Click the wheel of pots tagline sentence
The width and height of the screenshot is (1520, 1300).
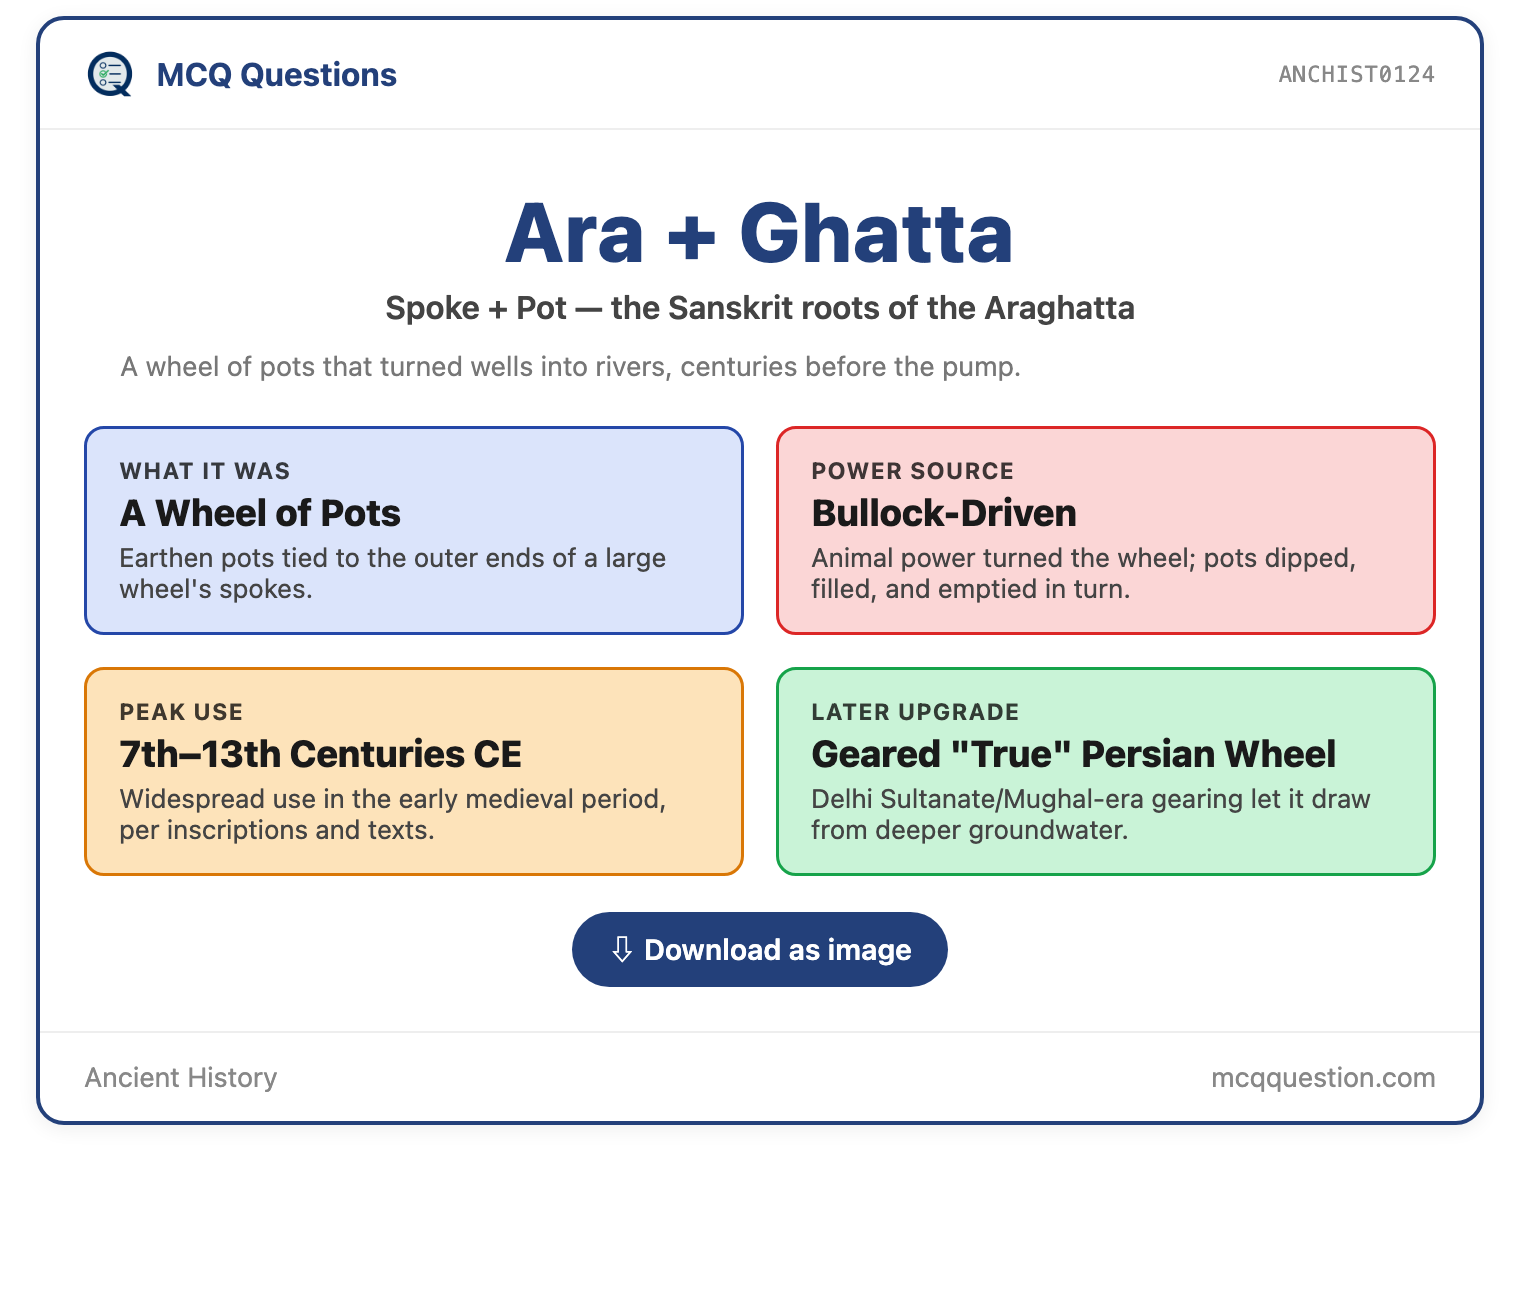coord(570,367)
